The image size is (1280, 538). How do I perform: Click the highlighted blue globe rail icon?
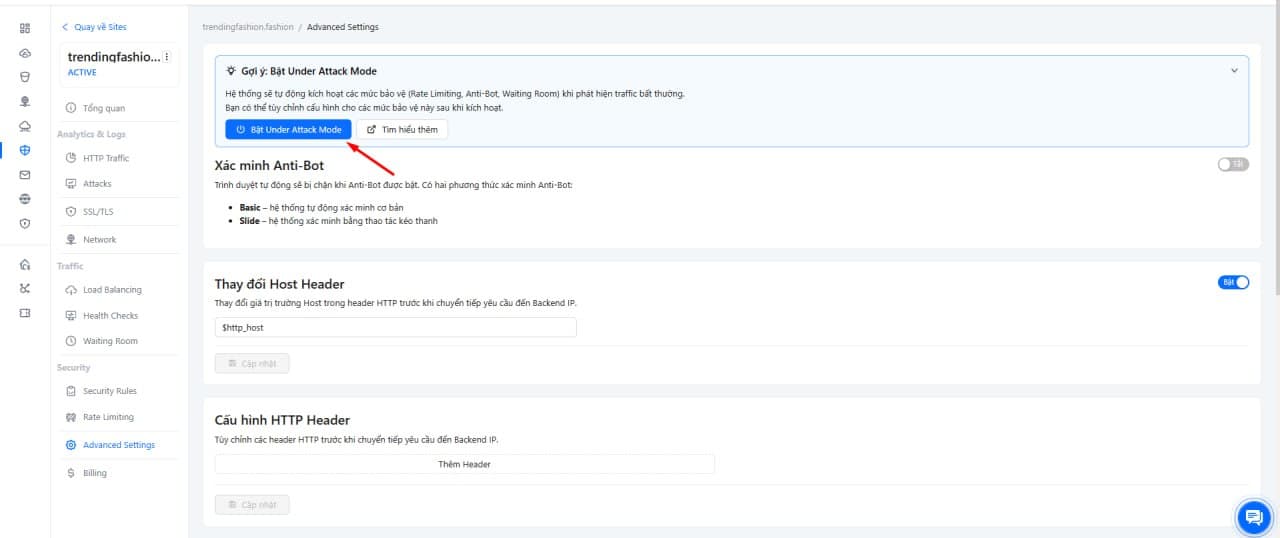point(25,150)
